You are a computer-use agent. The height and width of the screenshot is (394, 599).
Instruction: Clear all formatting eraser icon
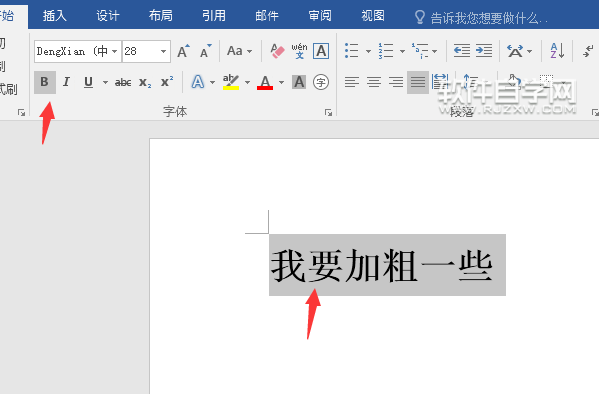[277, 51]
